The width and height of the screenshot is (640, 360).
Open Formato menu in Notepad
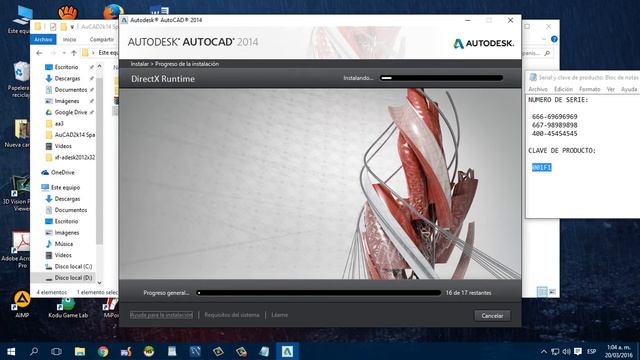(x=590, y=89)
